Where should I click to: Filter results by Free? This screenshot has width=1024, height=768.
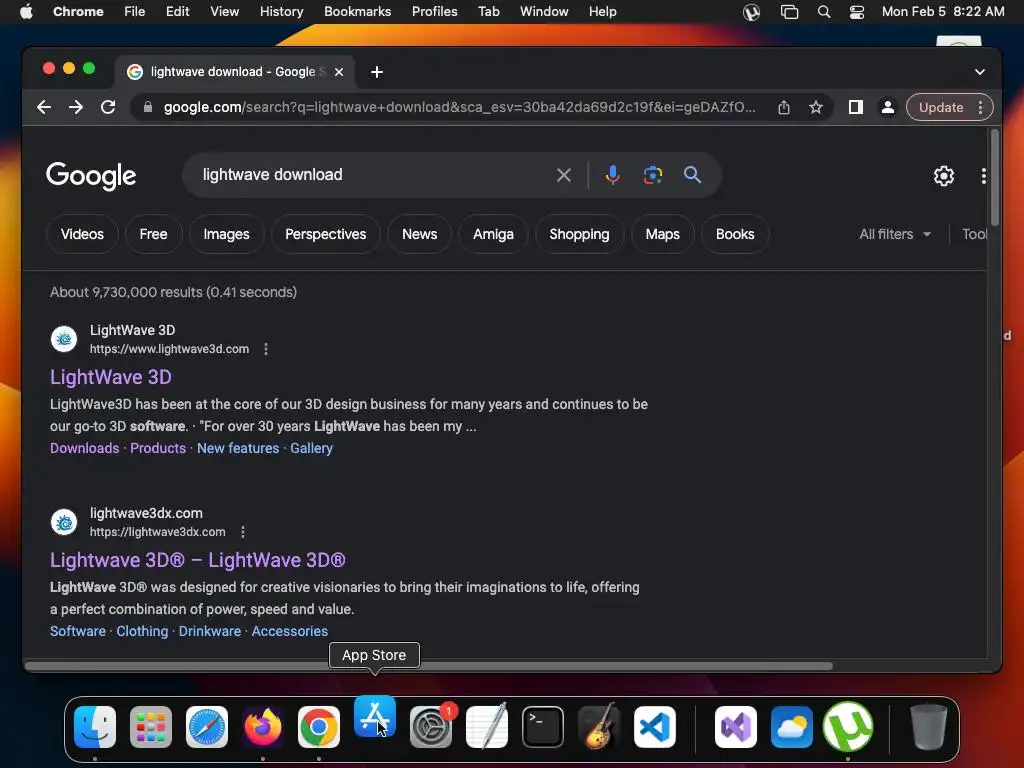[153, 234]
